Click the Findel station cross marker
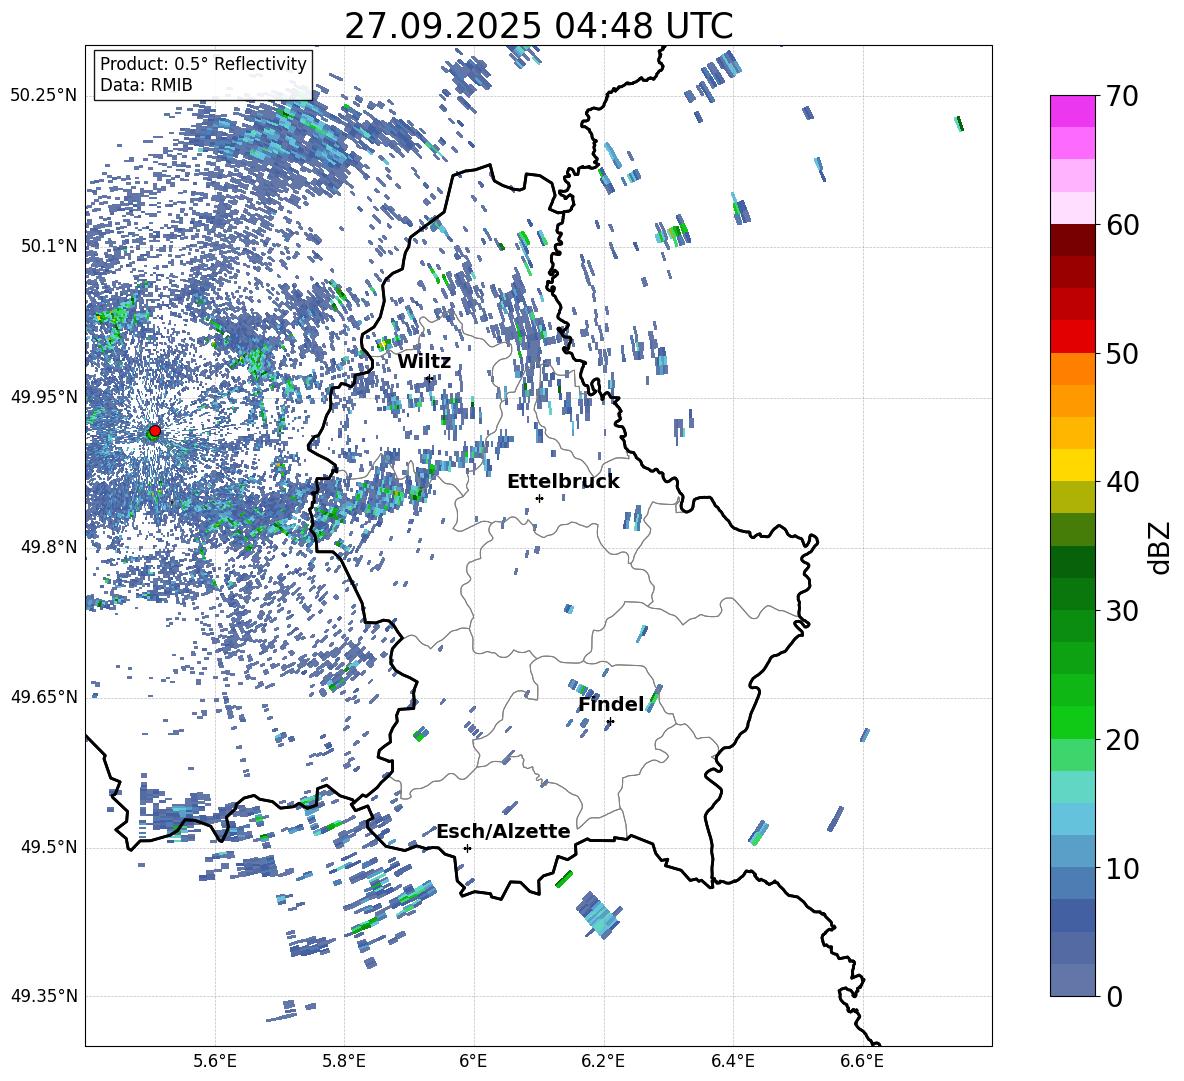The width and height of the screenshot is (1184, 1081). (610, 721)
